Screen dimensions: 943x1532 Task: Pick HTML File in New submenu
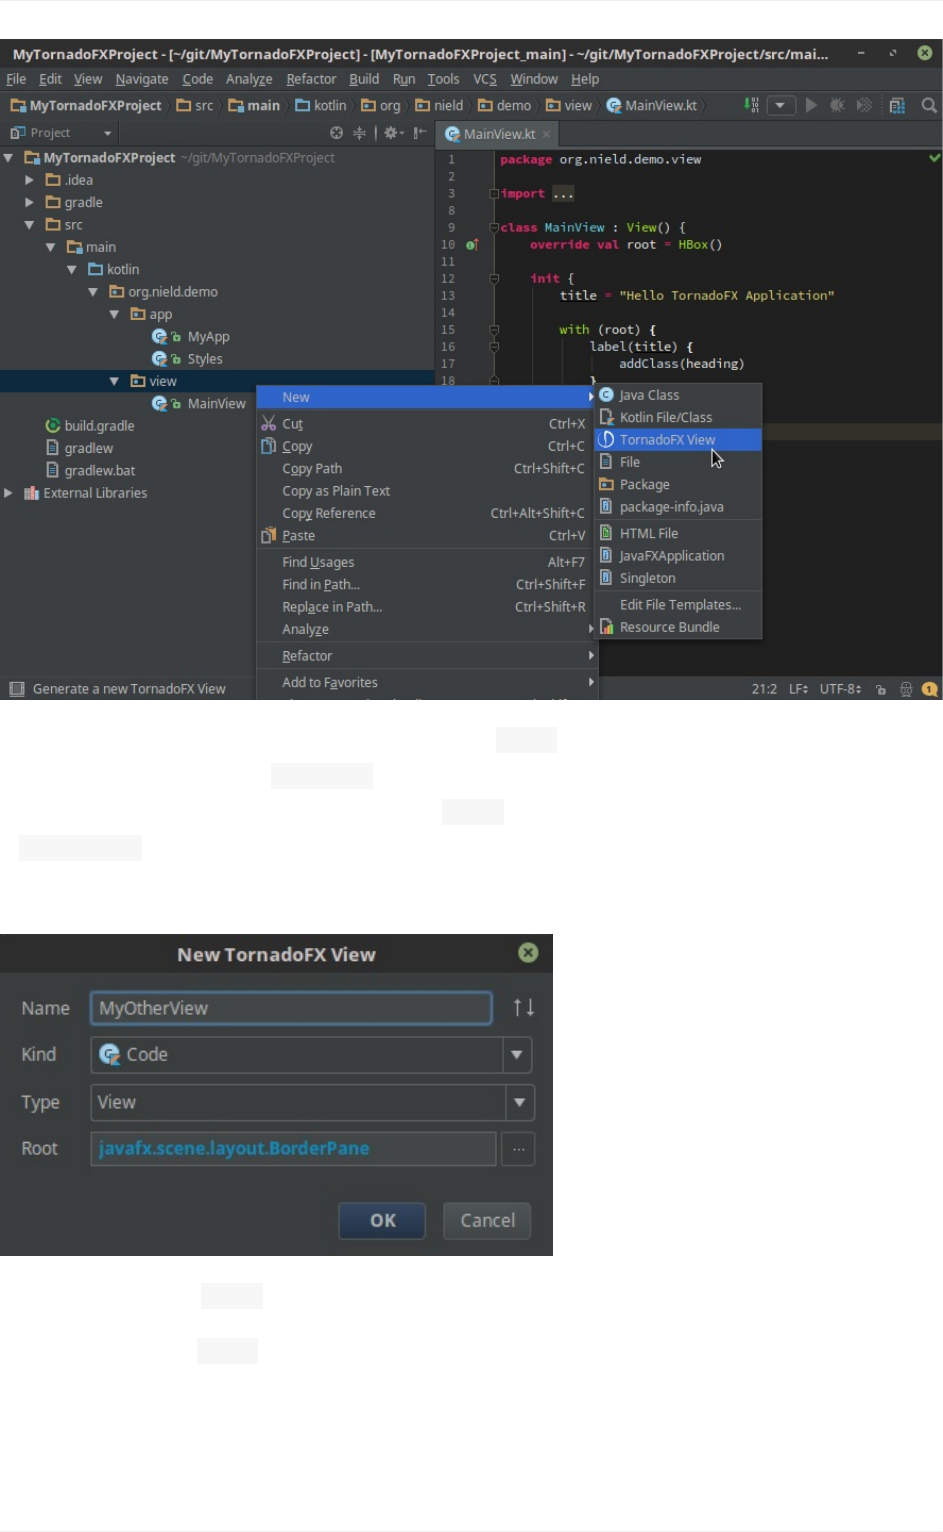678,533
